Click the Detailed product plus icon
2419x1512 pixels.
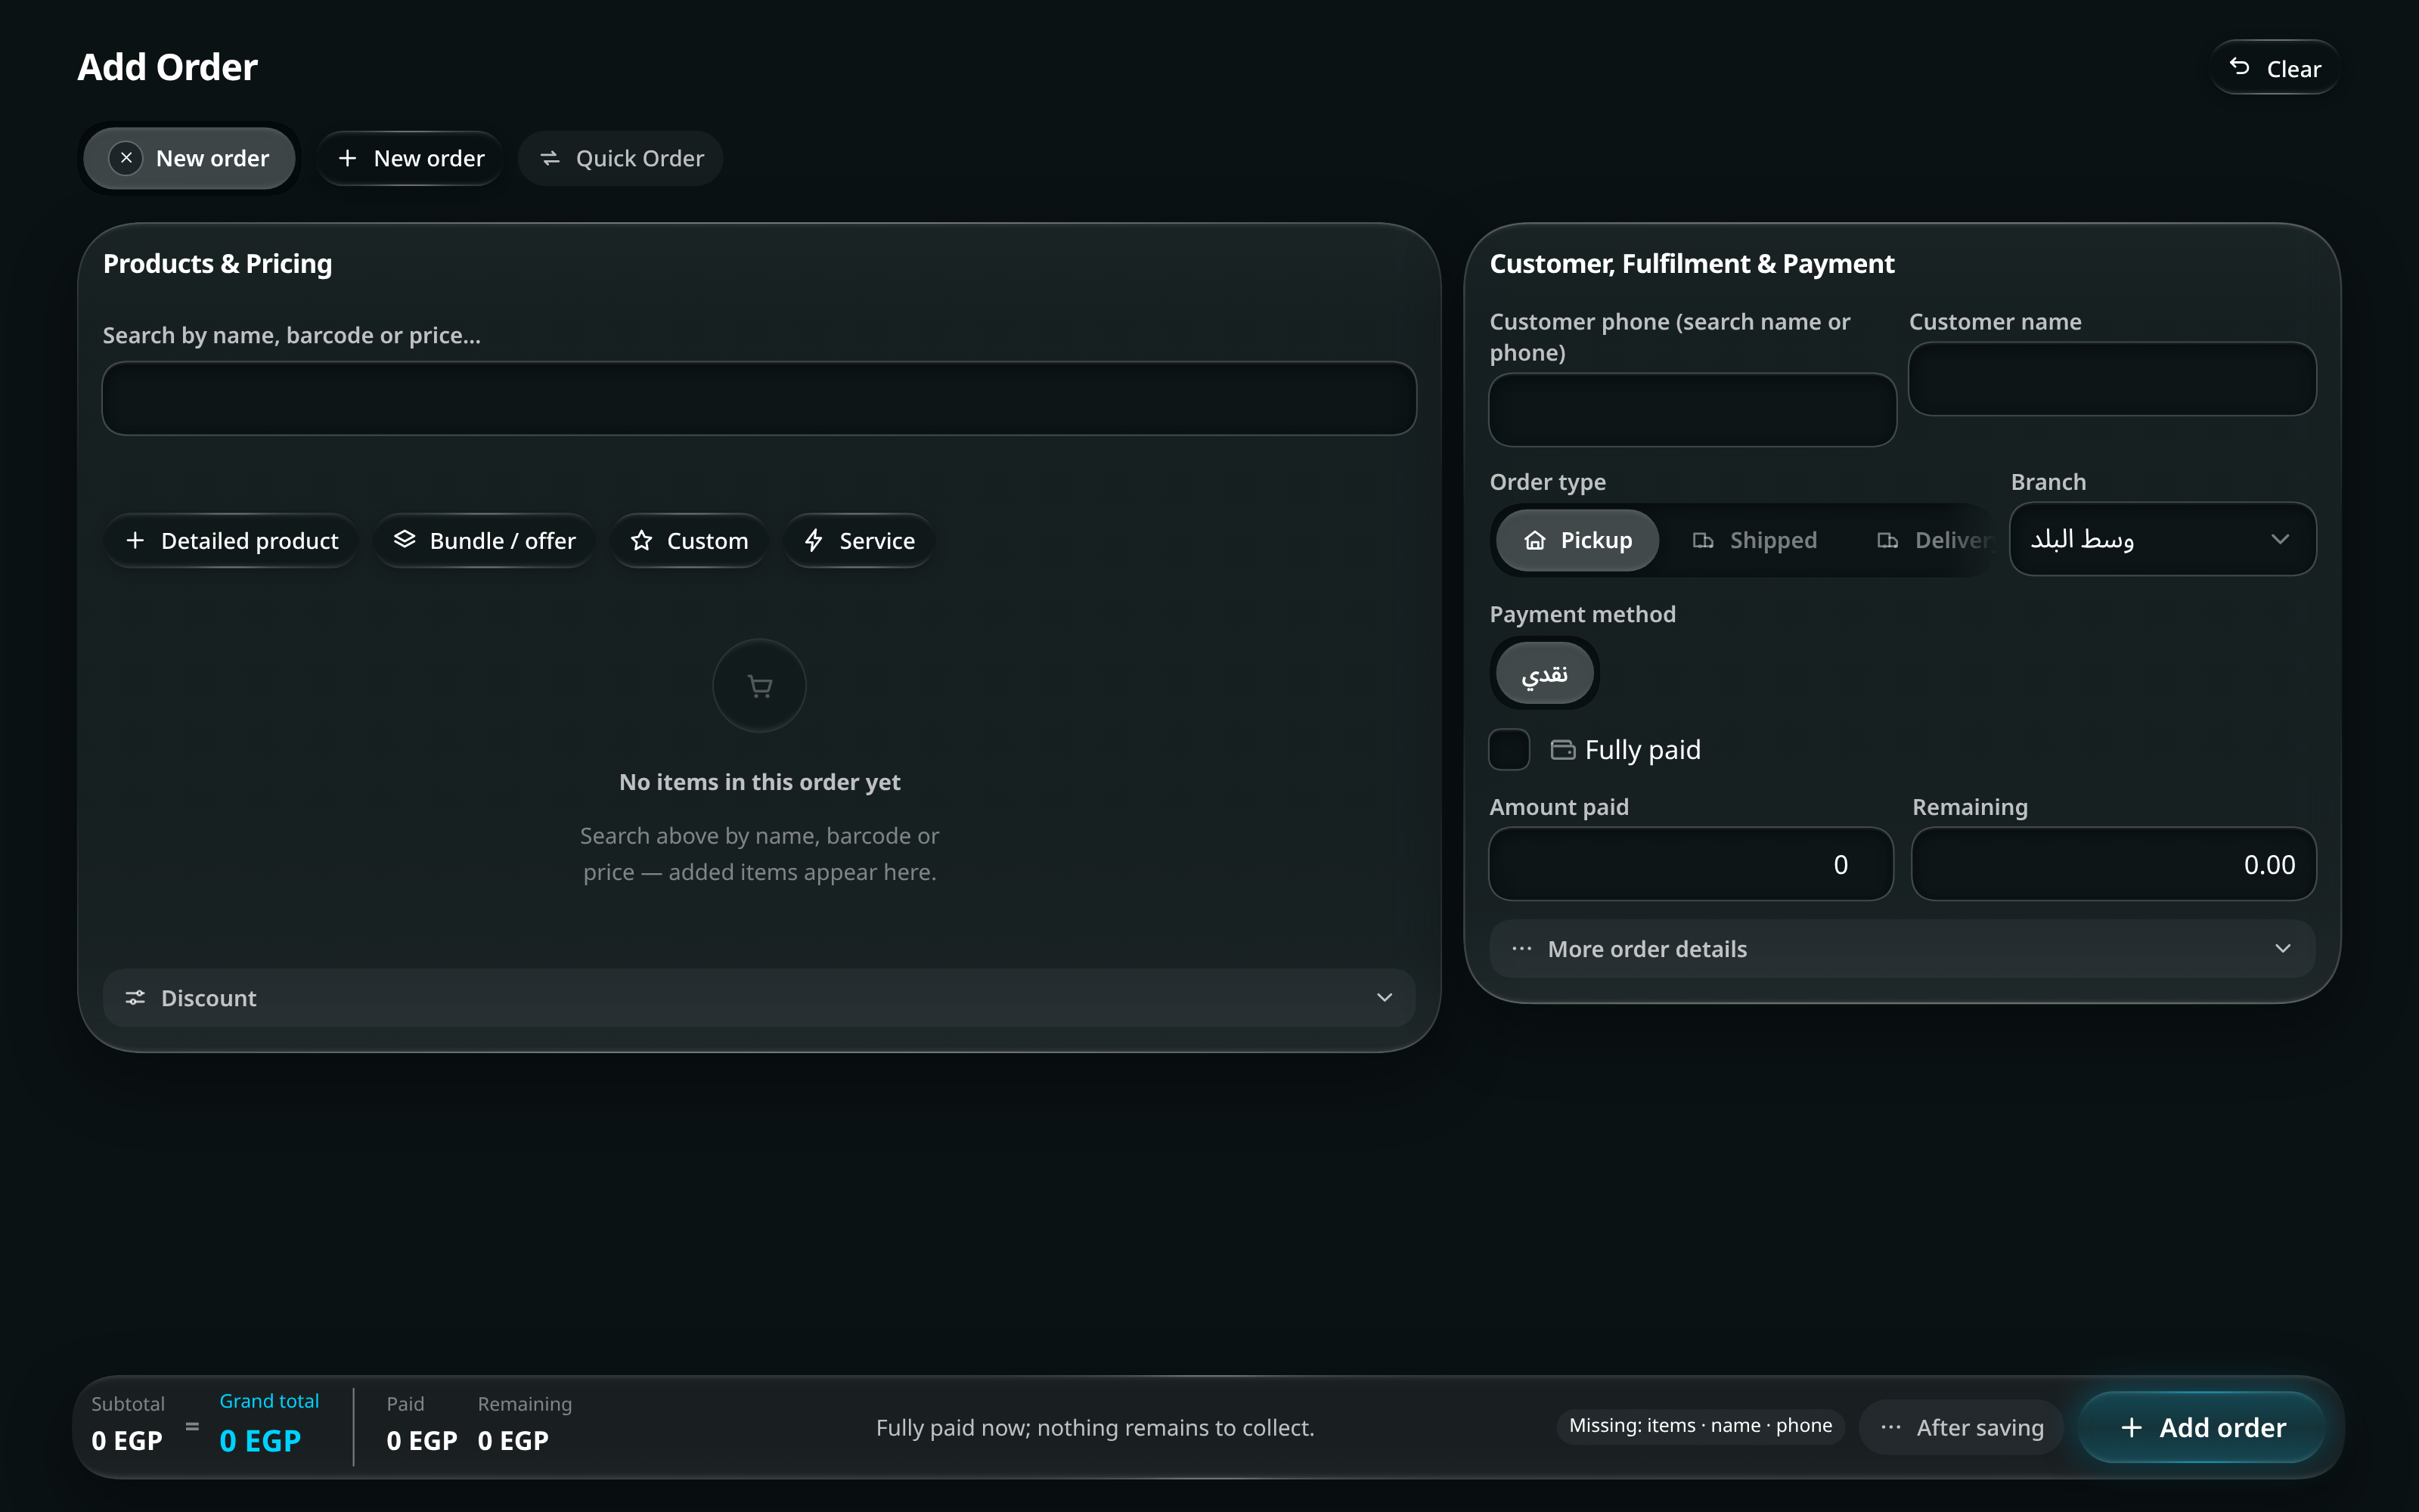pyautogui.click(x=135, y=541)
